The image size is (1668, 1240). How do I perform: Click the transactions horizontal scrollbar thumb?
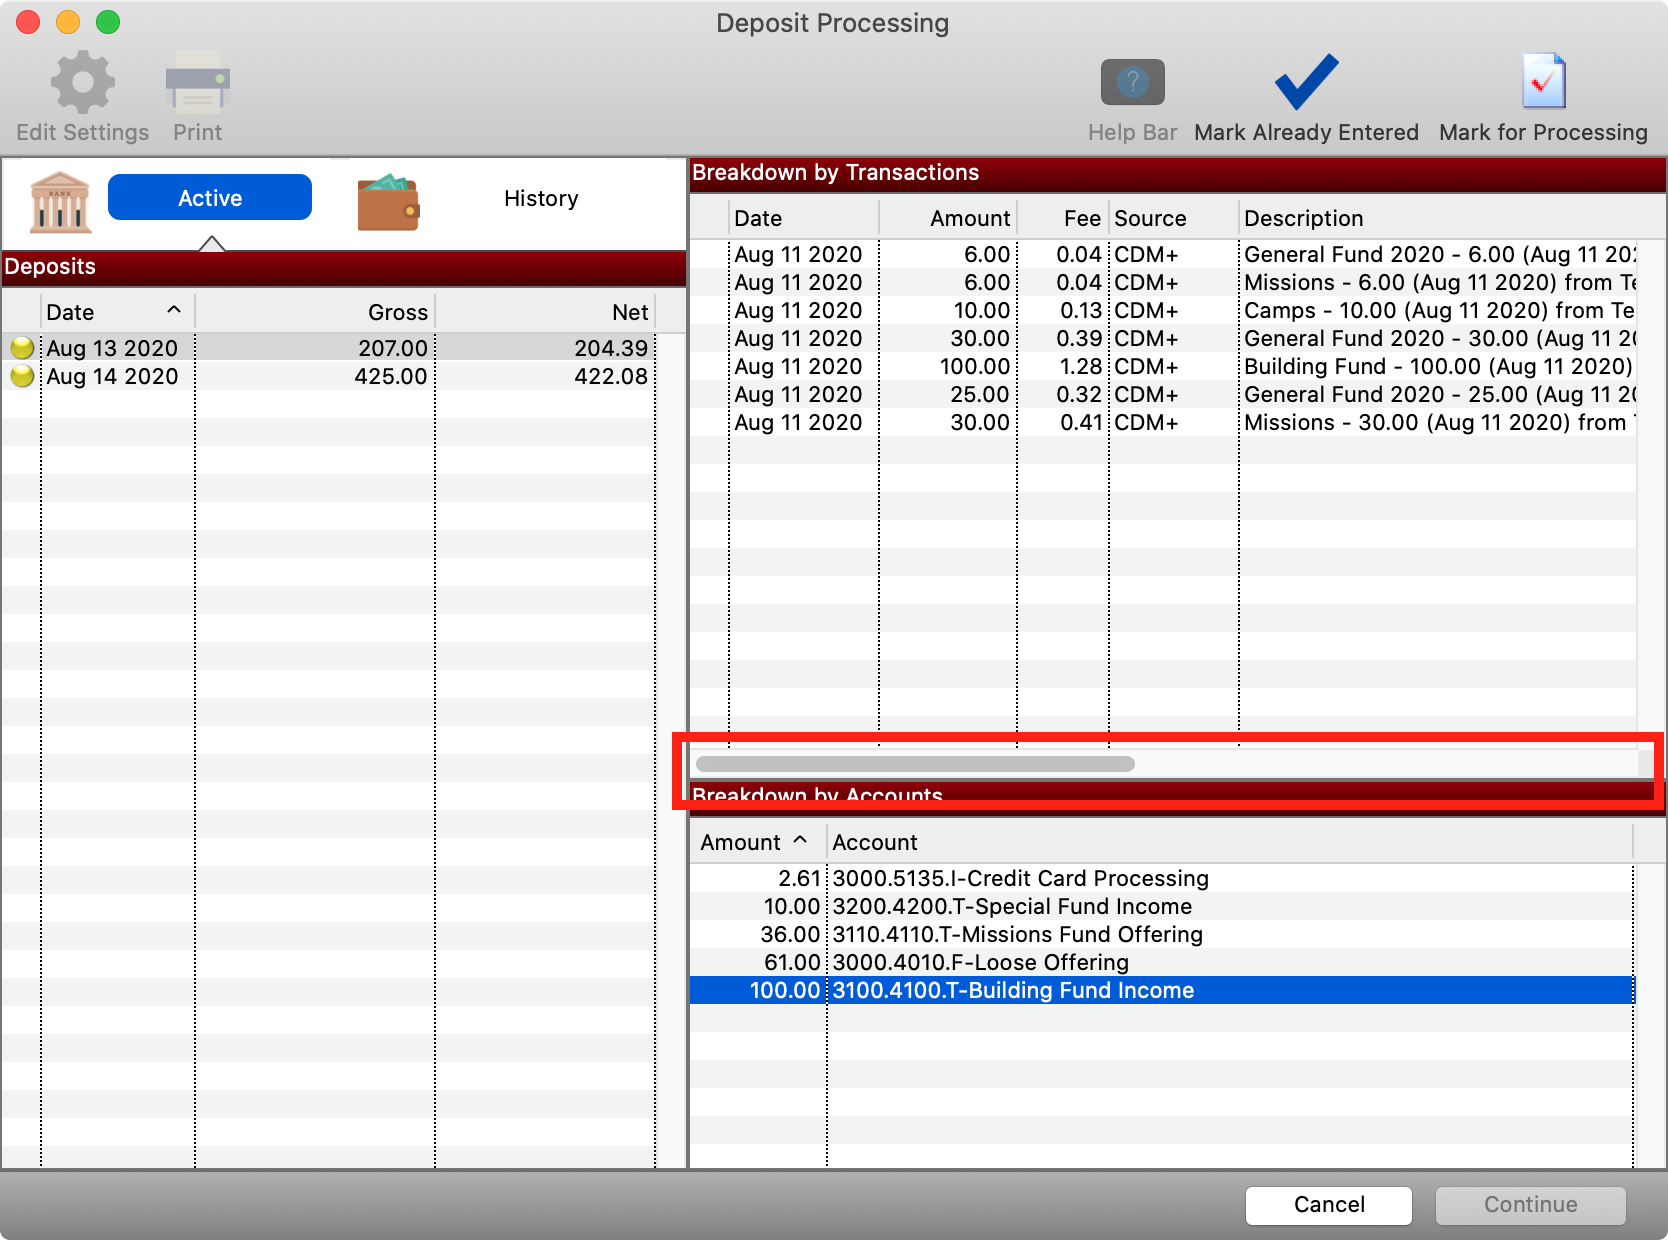(x=914, y=764)
